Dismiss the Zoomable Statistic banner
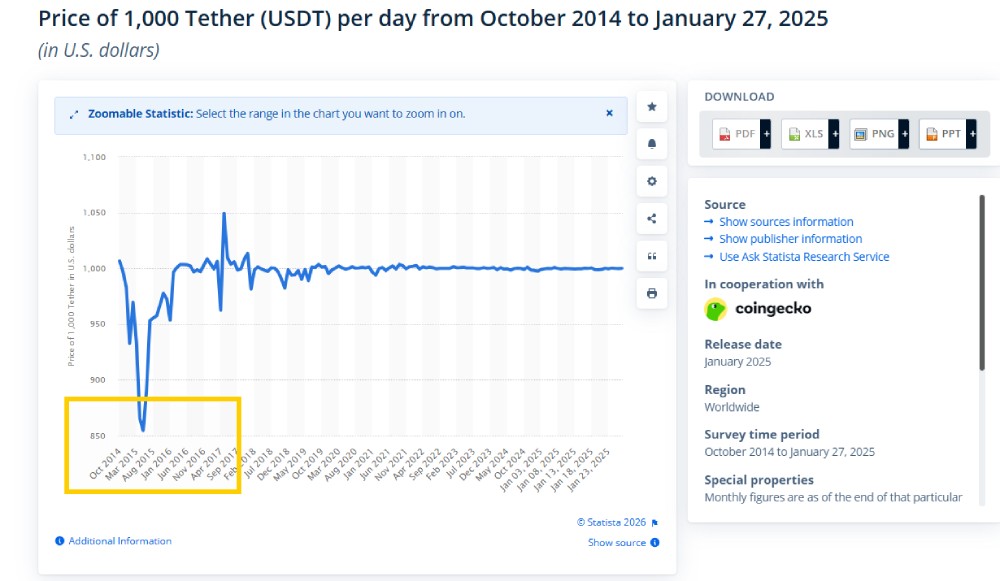The height and width of the screenshot is (581, 1000). click(x=609, y=113)
